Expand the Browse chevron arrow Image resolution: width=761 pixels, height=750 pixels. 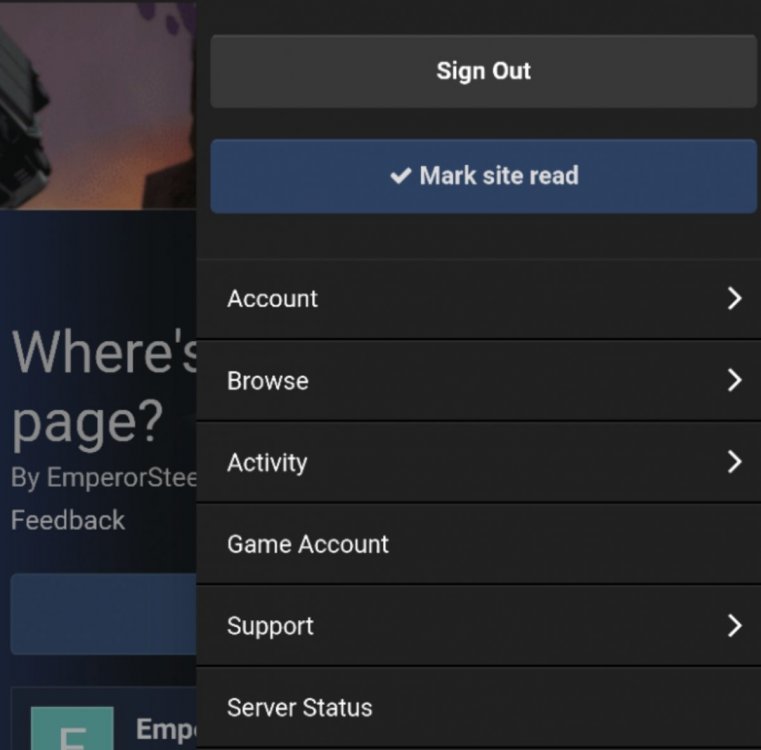pos(734,380)
